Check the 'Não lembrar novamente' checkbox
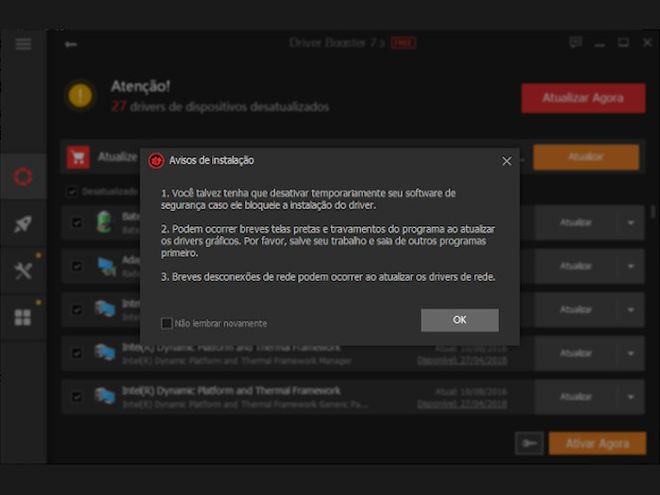The height and width of the screenshot is (495, 660). click(x=167, y=323)
